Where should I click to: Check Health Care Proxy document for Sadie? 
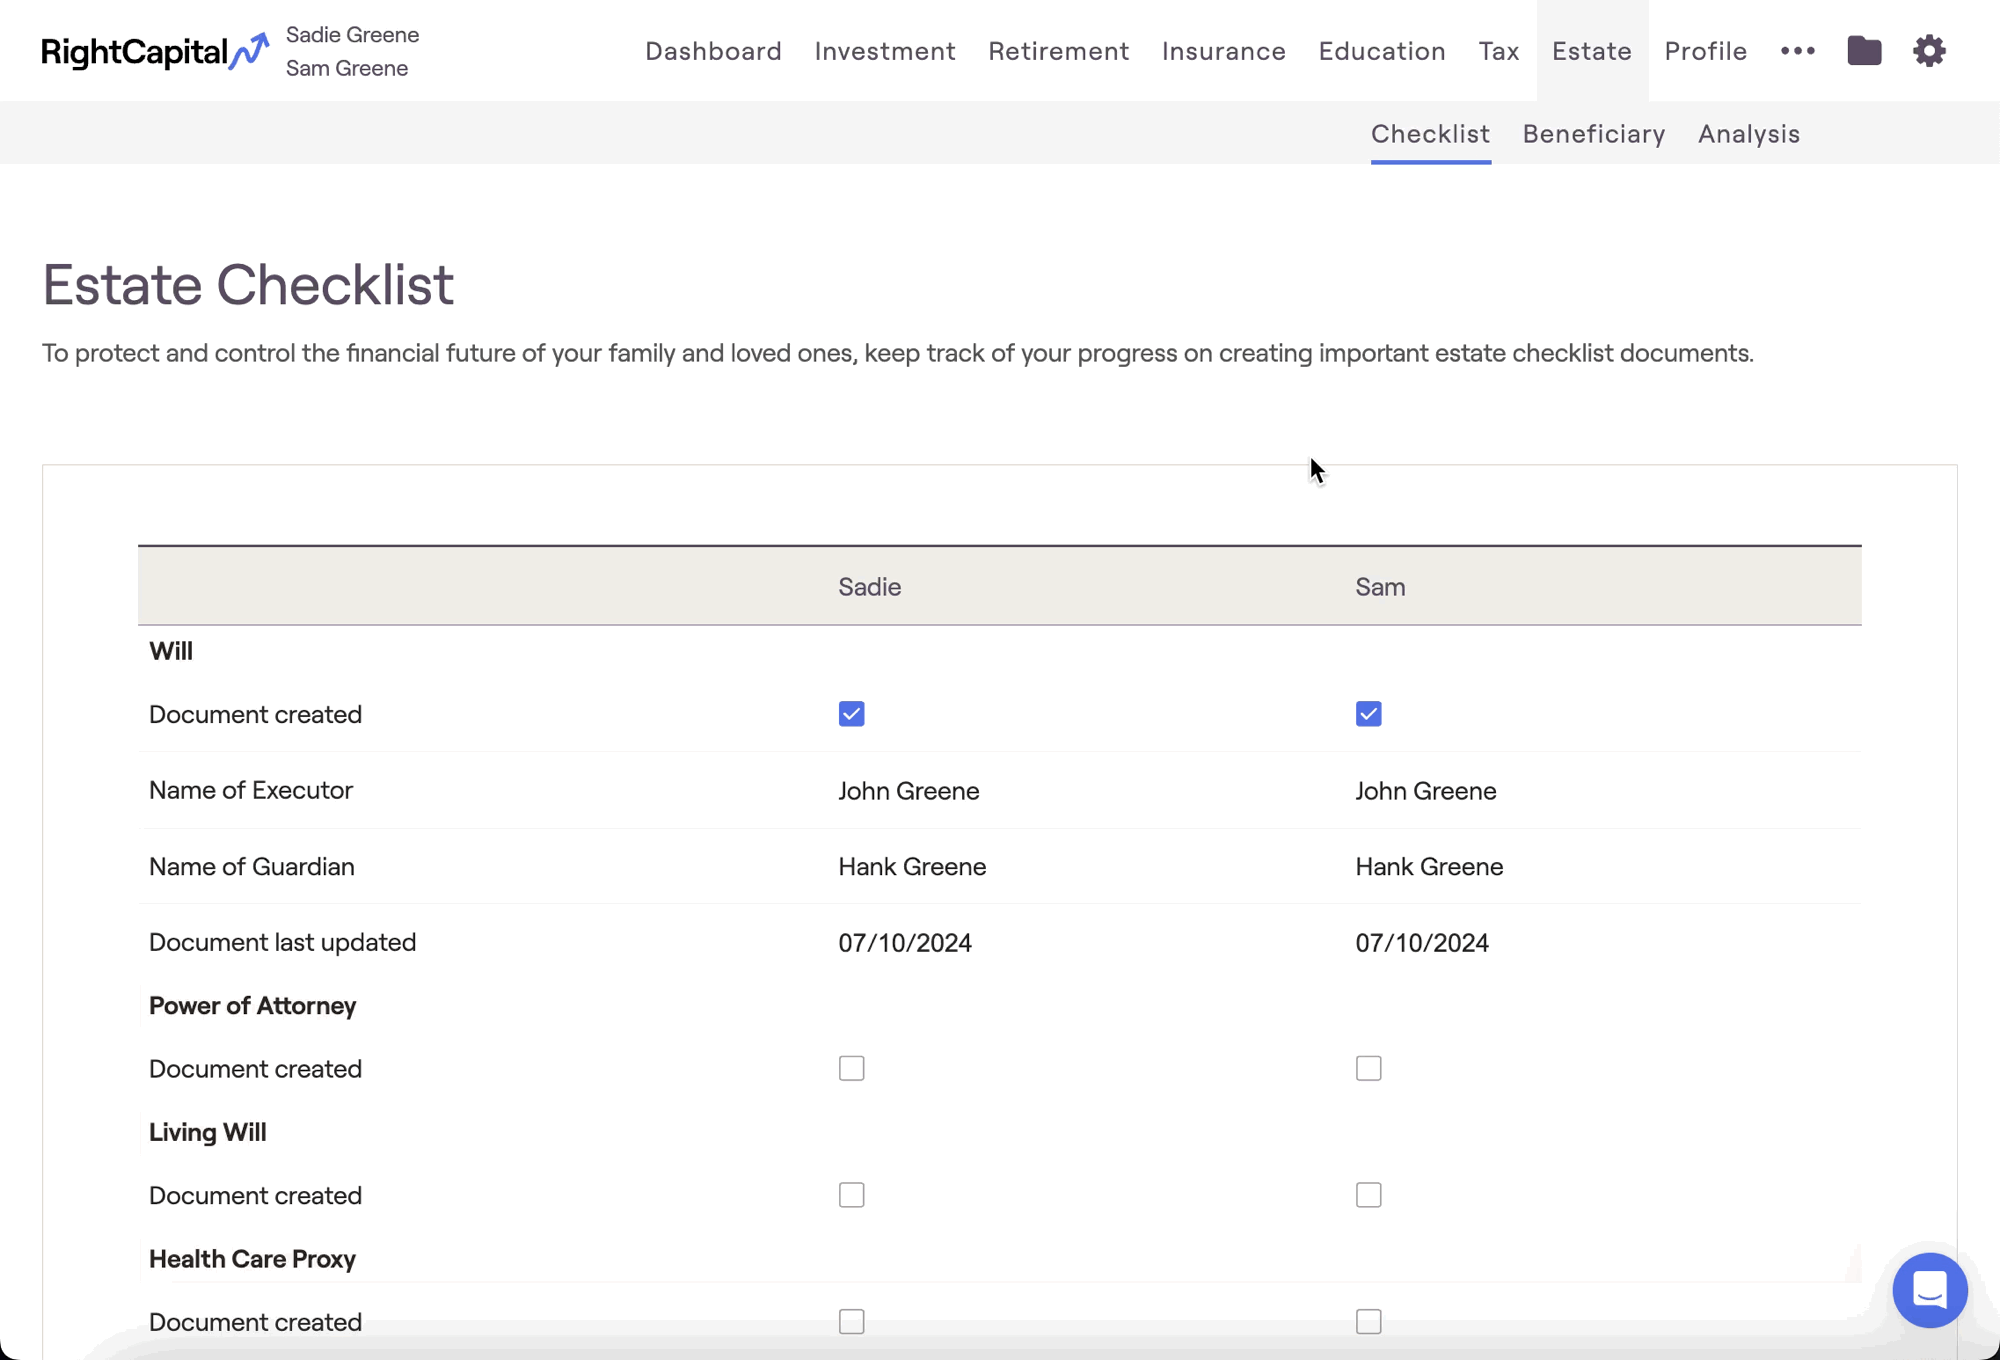(x=851, y=1321)
